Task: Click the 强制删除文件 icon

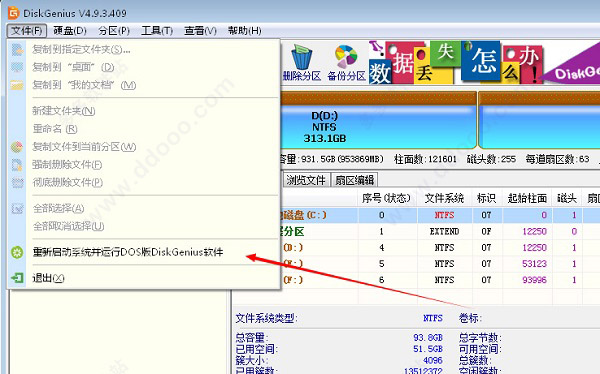Action: (17, 165)
